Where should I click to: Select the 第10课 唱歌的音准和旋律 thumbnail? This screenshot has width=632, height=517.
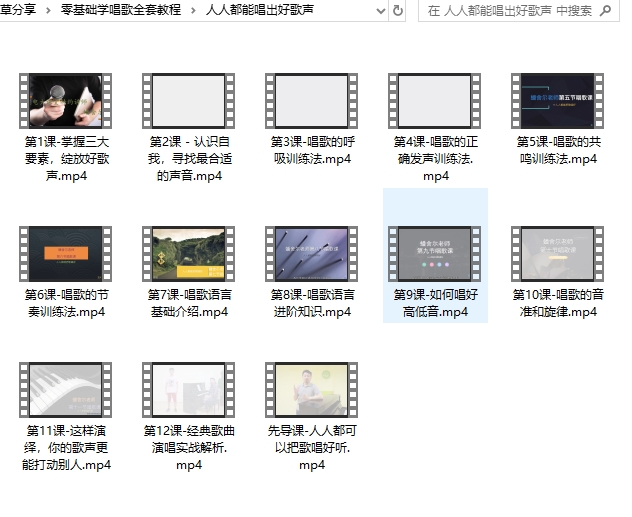pyautogui.click(x=557, y=253)
